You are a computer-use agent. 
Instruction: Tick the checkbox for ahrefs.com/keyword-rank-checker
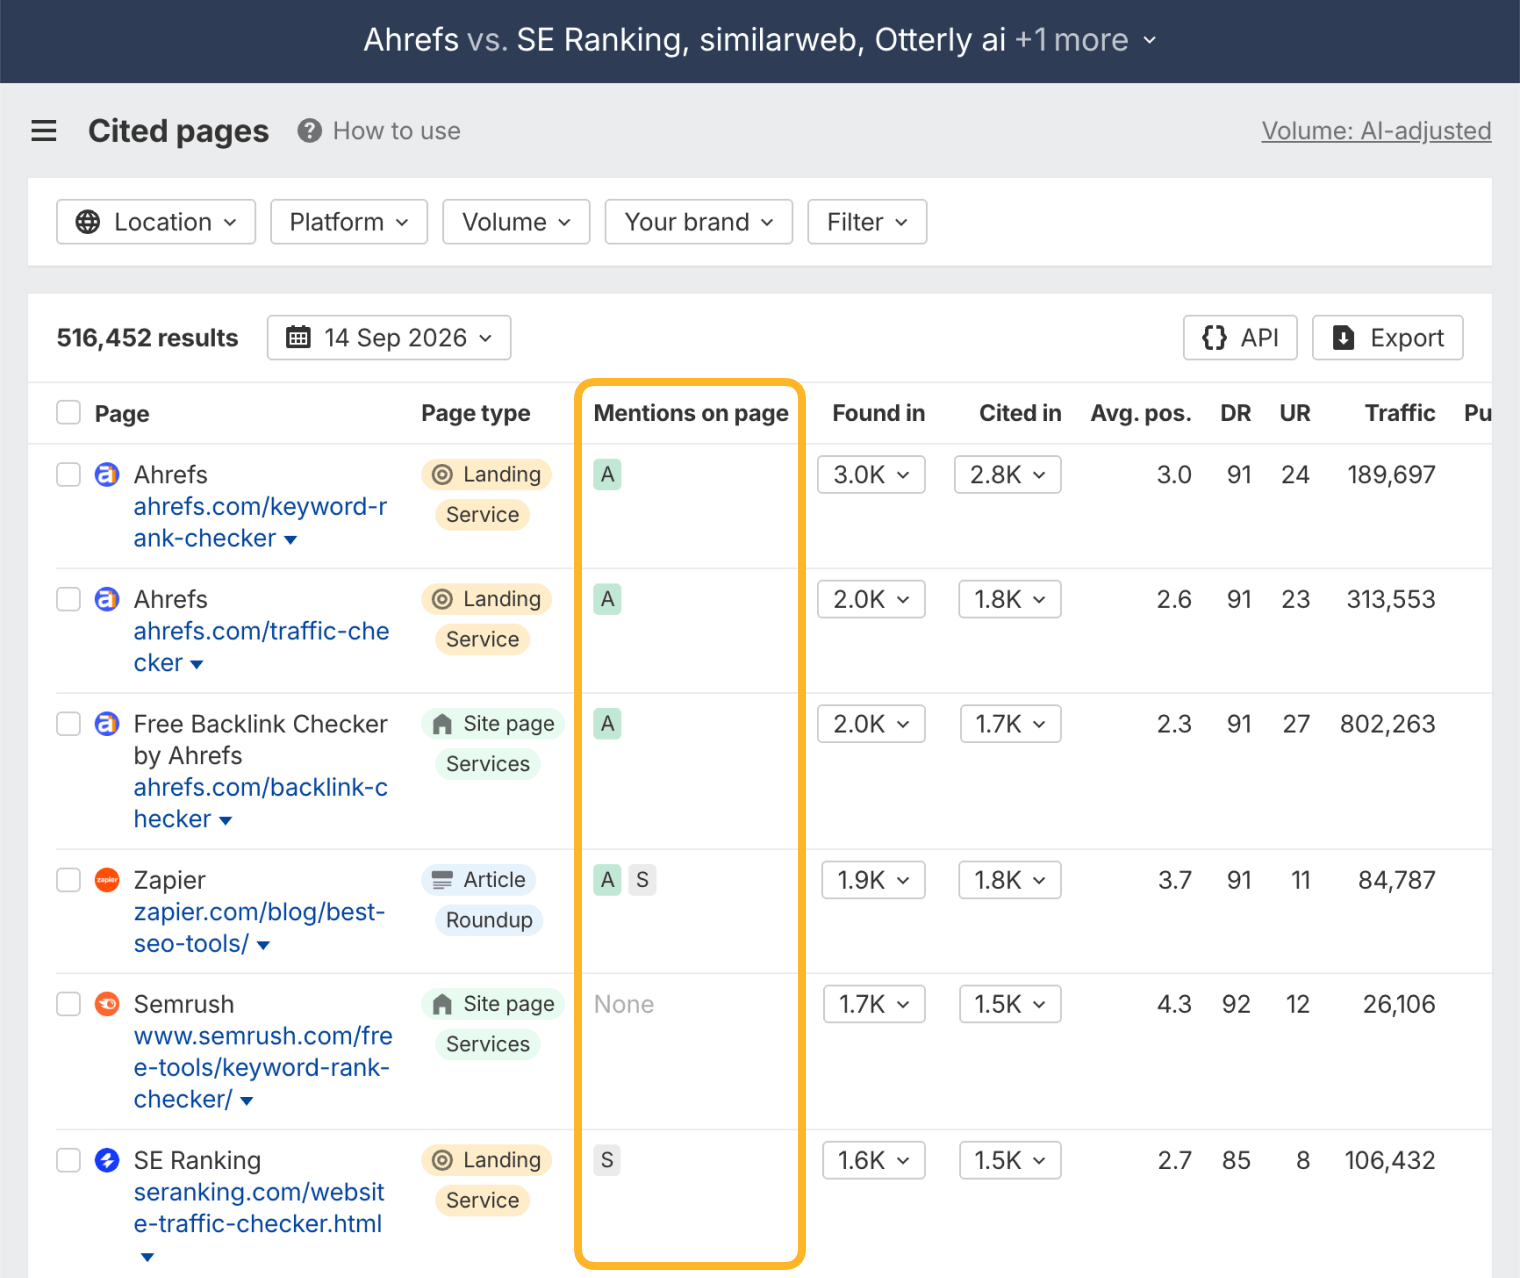pos(68,474)
